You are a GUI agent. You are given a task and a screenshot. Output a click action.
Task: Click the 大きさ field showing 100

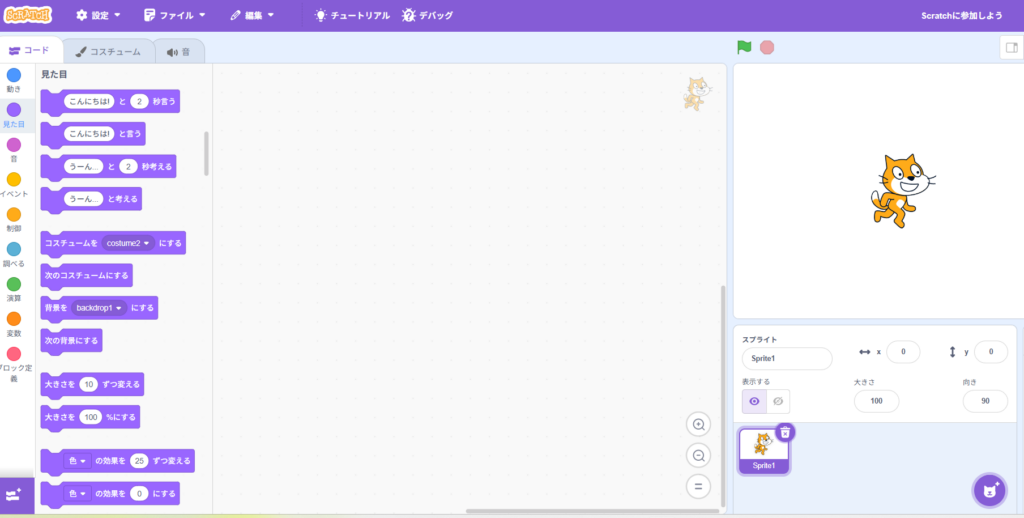(x=876, y=401)
